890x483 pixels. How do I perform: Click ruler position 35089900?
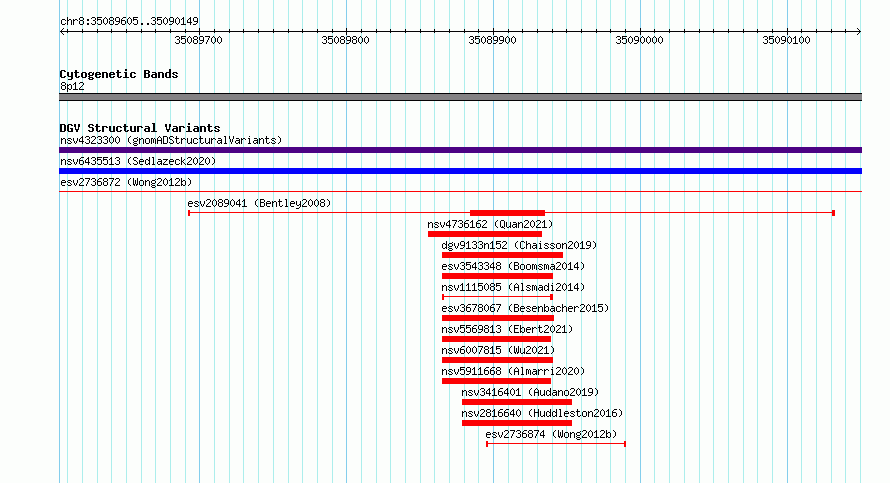pos(492,40)
